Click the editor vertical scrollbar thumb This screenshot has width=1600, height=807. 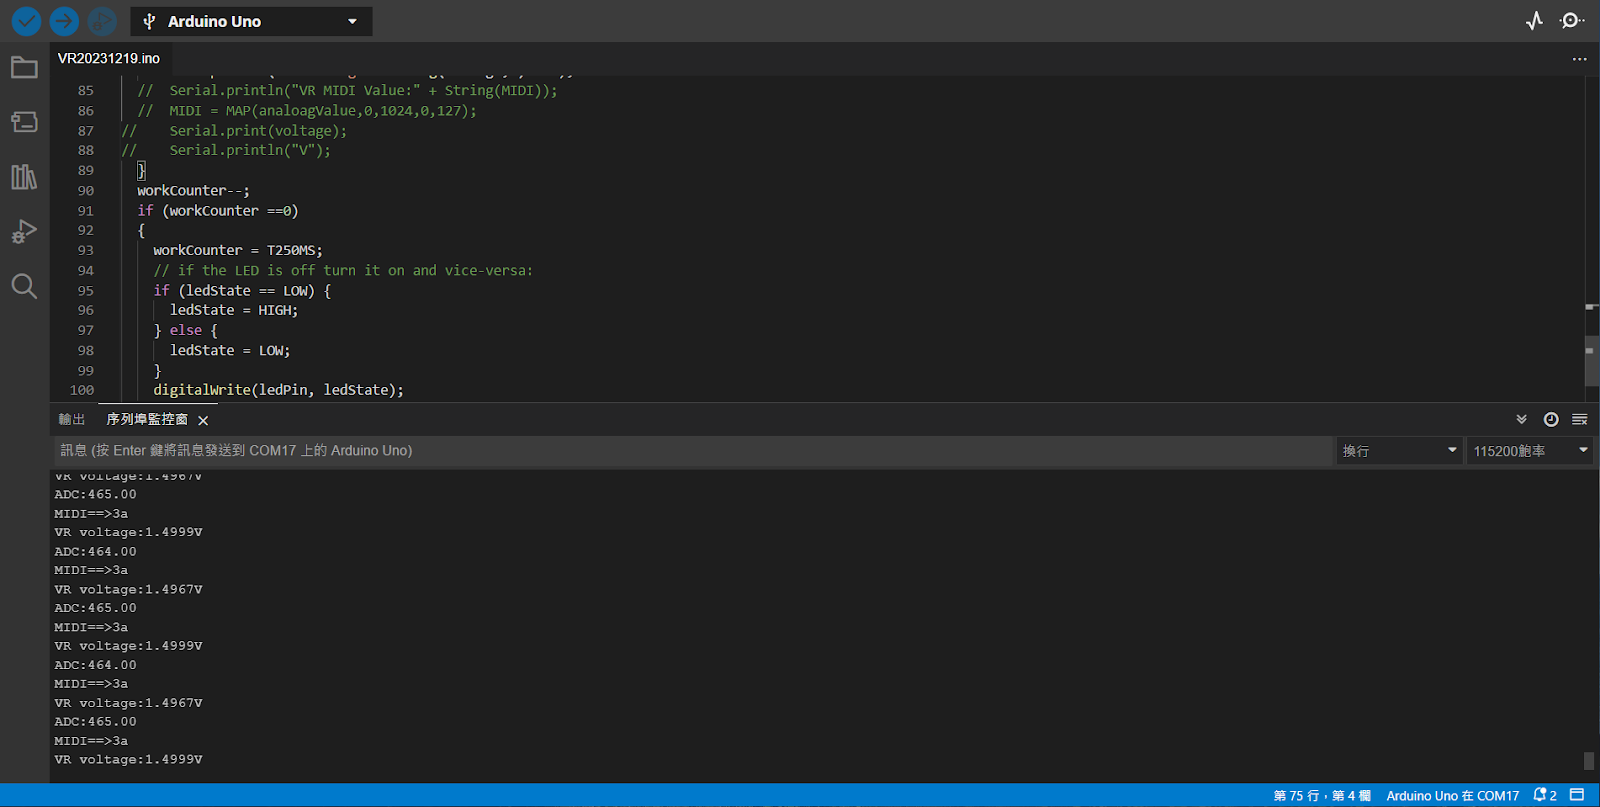(x=1592, y=362)
